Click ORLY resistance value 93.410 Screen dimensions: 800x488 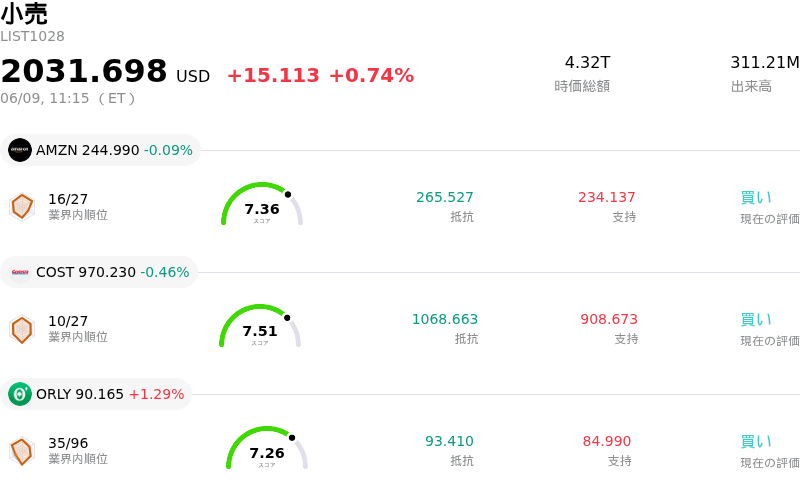(x=449, y=441)
